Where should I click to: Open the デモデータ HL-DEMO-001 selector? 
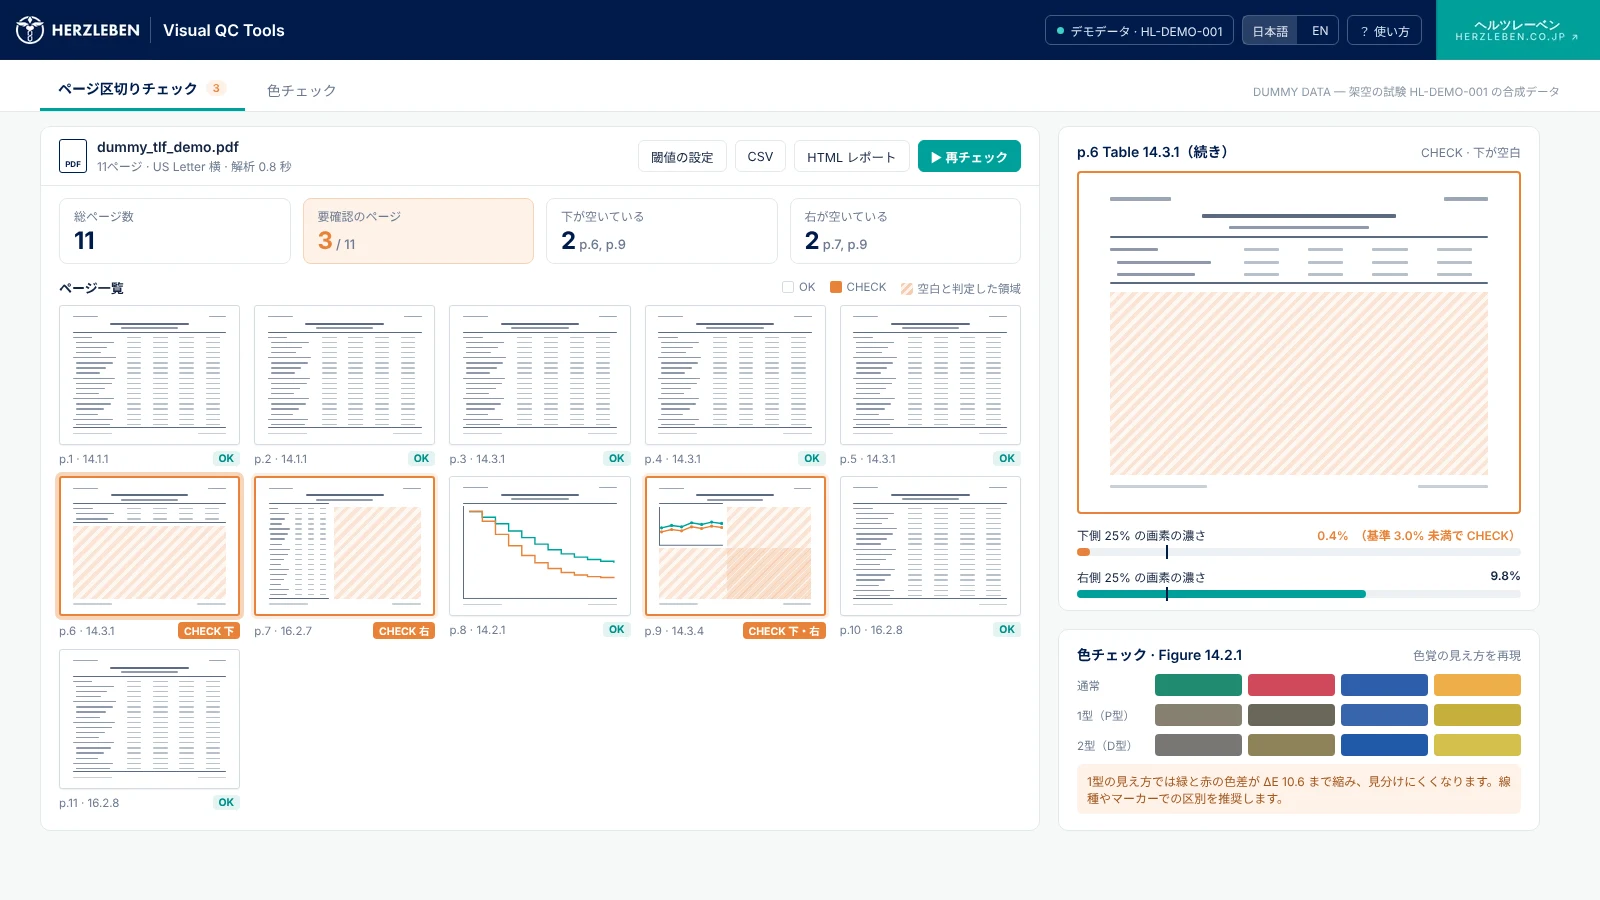(x=1139, y=31)
